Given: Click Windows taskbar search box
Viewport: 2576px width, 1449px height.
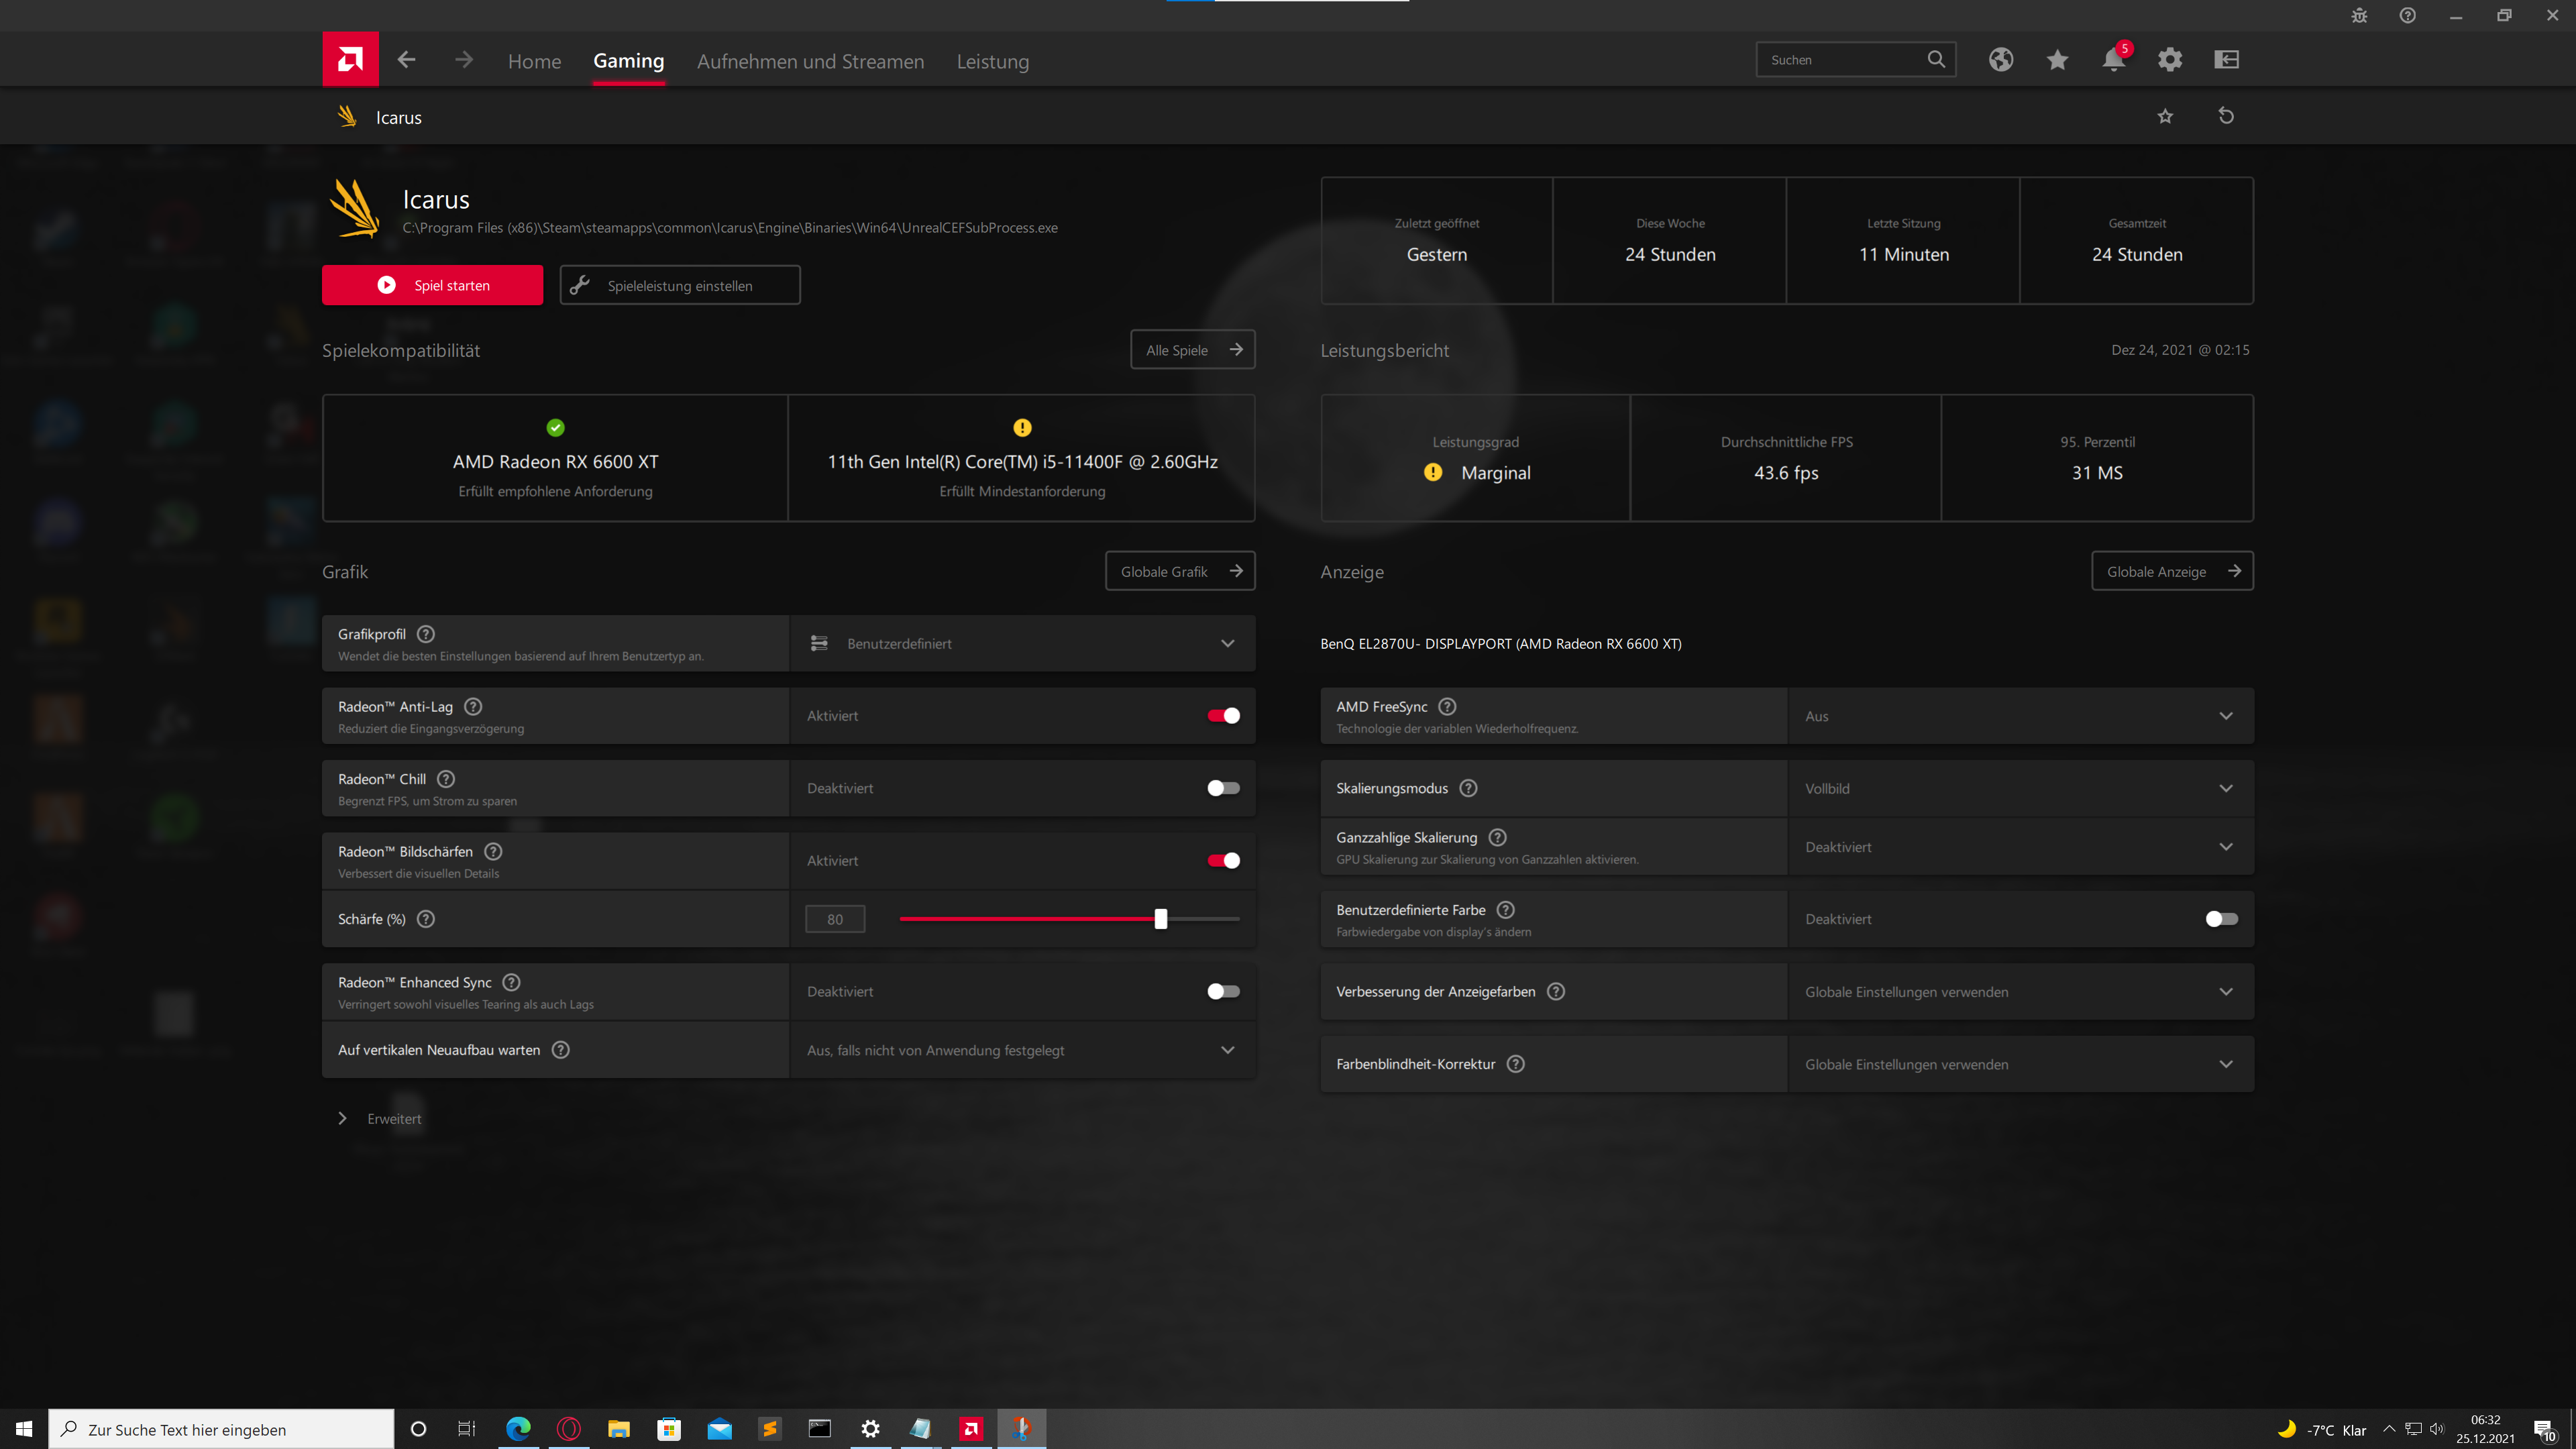Looking at the screenshot, I should point(221,1429).
